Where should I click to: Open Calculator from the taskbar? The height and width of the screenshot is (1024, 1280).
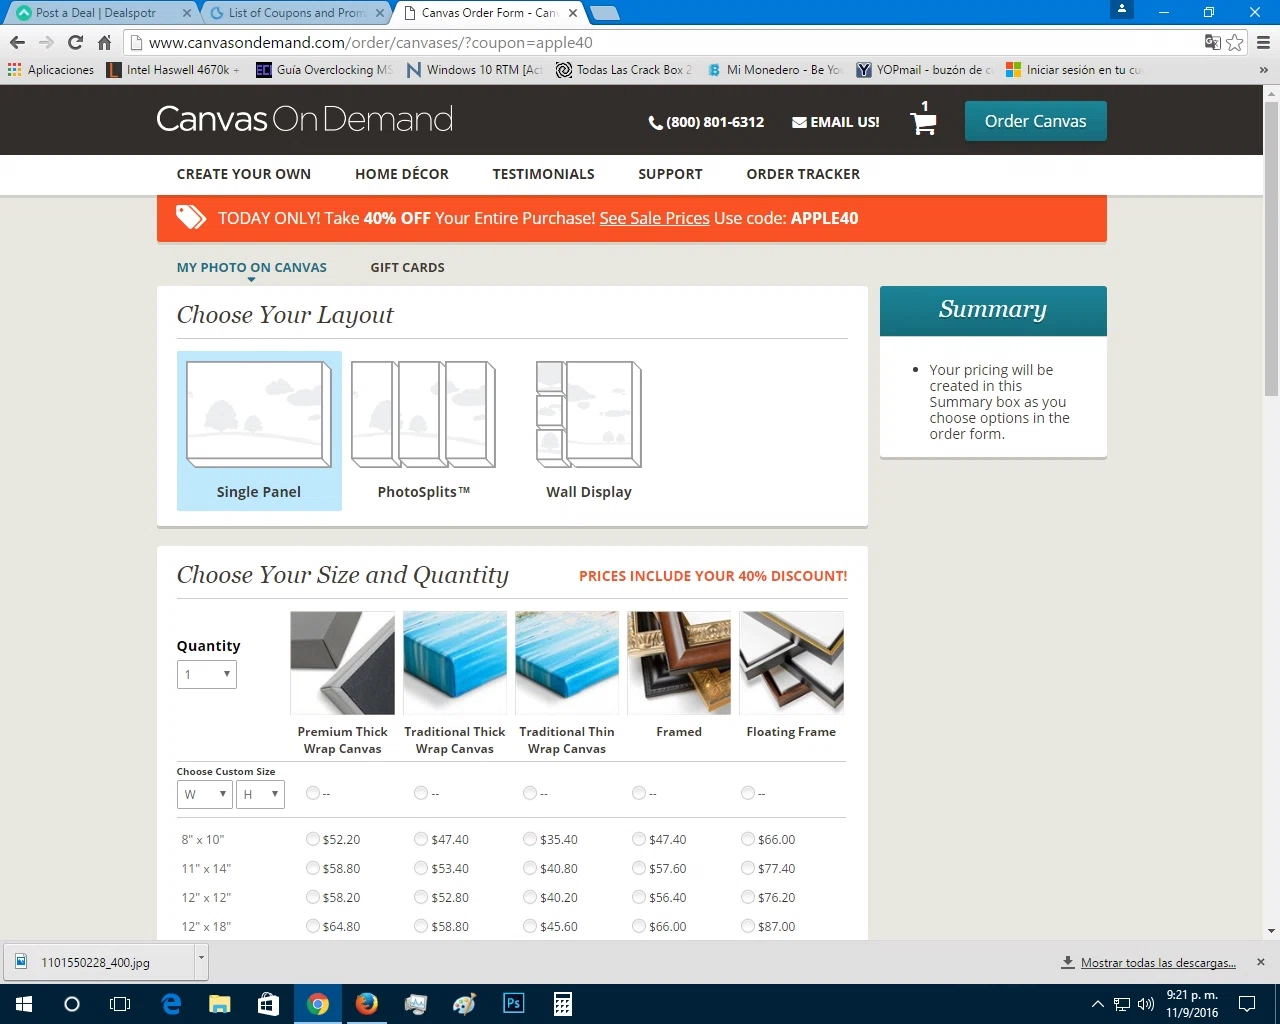[563, 1004]
